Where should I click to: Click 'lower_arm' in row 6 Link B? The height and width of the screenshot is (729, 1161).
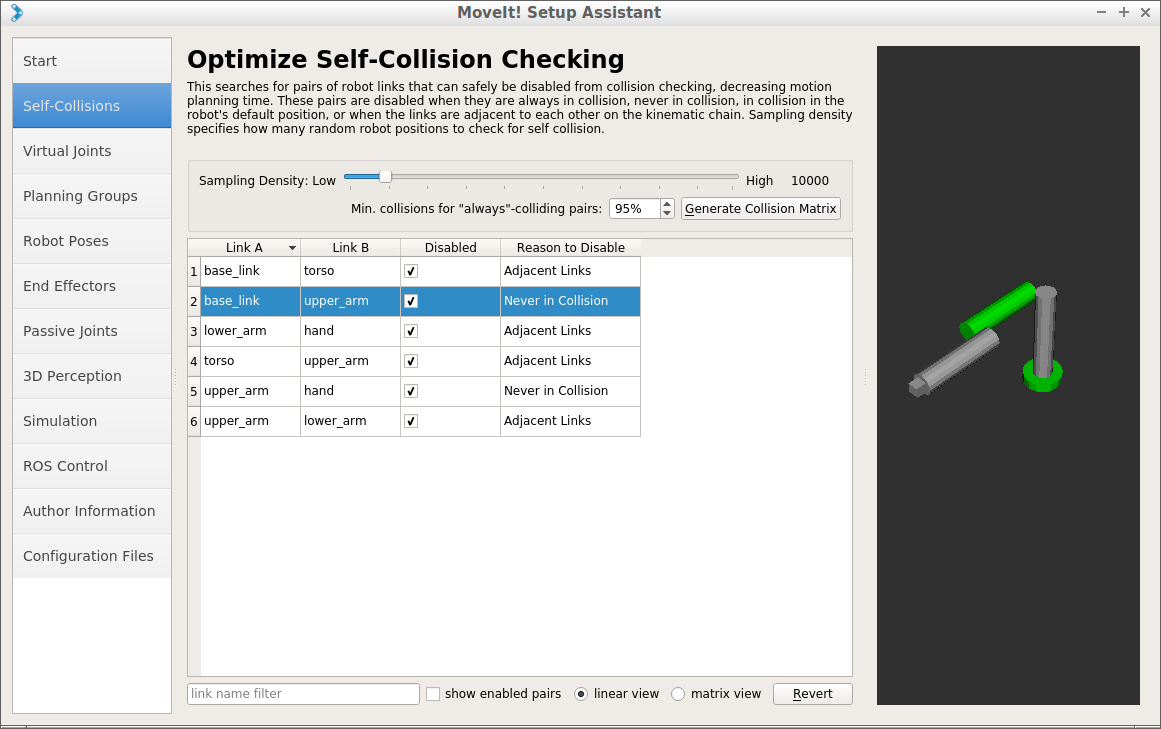[x=350, y=421]
